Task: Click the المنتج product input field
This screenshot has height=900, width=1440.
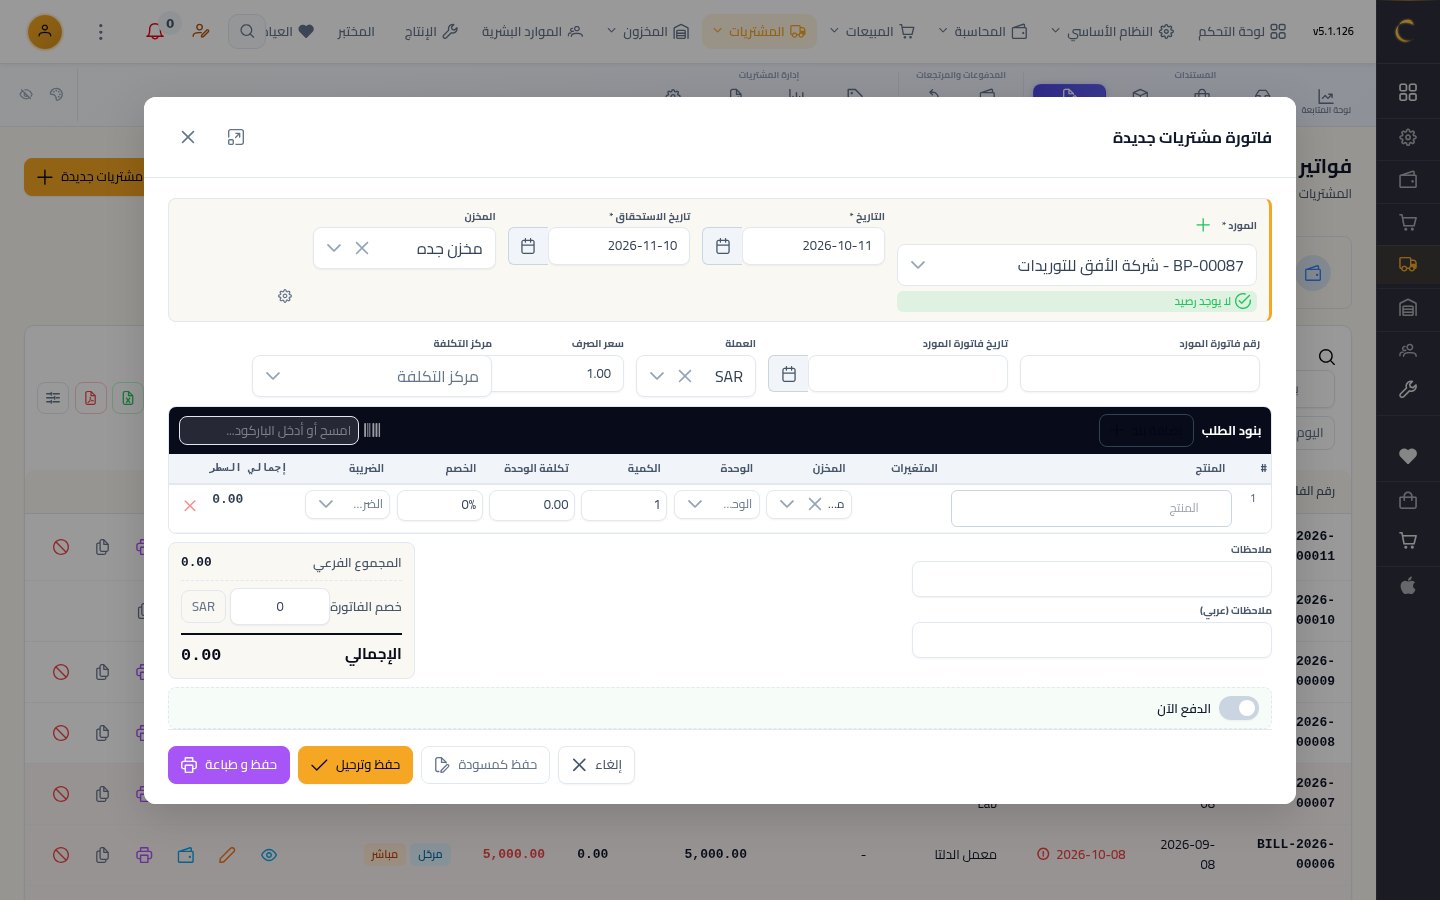Action: tap(1091, 508)
